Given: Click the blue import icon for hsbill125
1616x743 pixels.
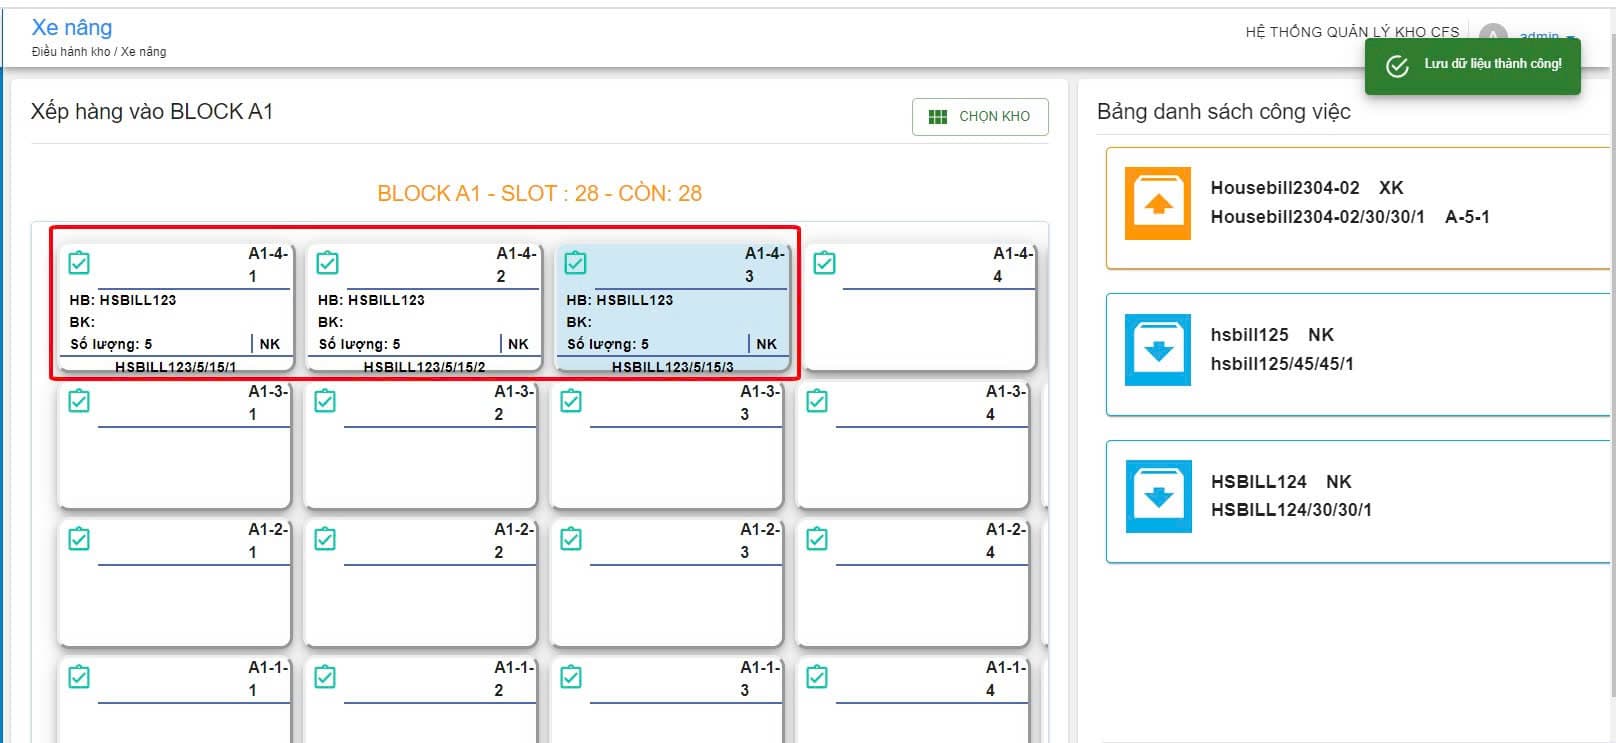Looking at the screenshot, I should coord(1157,350).
